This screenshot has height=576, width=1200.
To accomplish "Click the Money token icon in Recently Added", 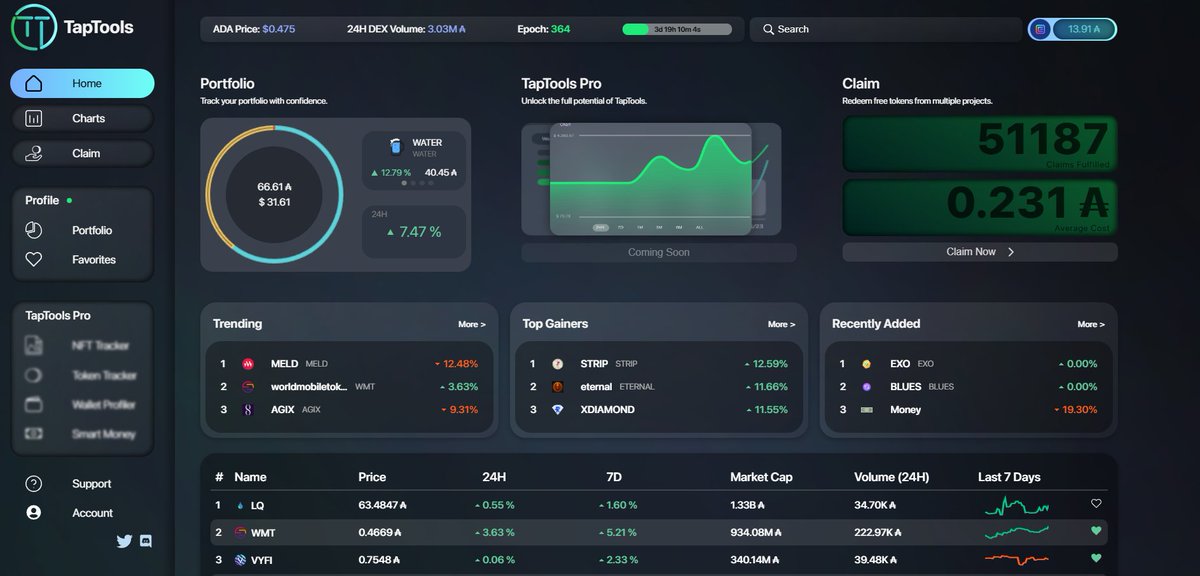I will [867, 410].
